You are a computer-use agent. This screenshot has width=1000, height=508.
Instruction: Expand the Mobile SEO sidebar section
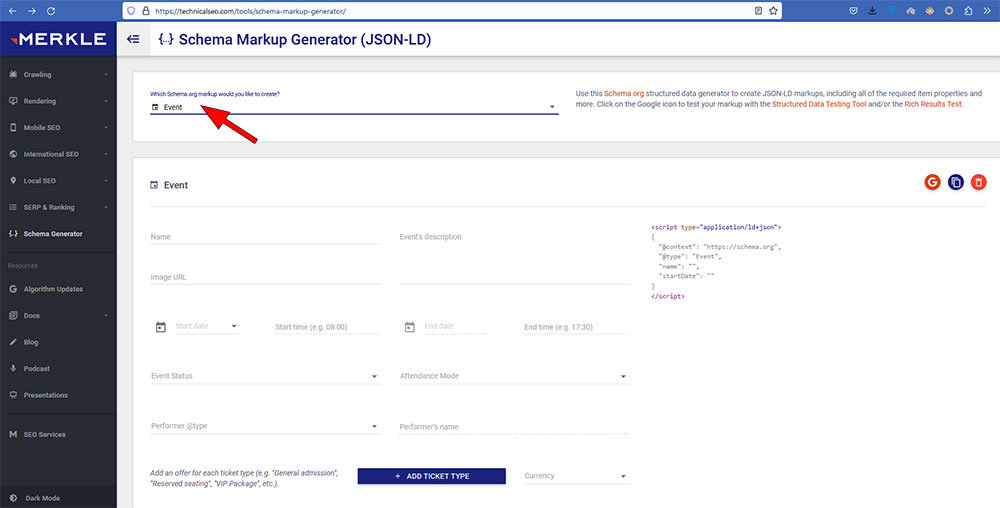(x=58, y=127)
